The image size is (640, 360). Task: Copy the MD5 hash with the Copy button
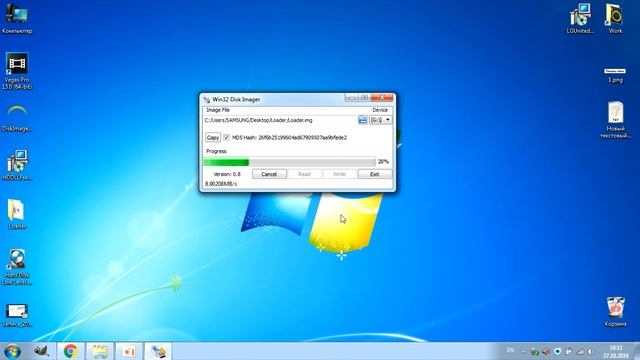coord(213,138)
